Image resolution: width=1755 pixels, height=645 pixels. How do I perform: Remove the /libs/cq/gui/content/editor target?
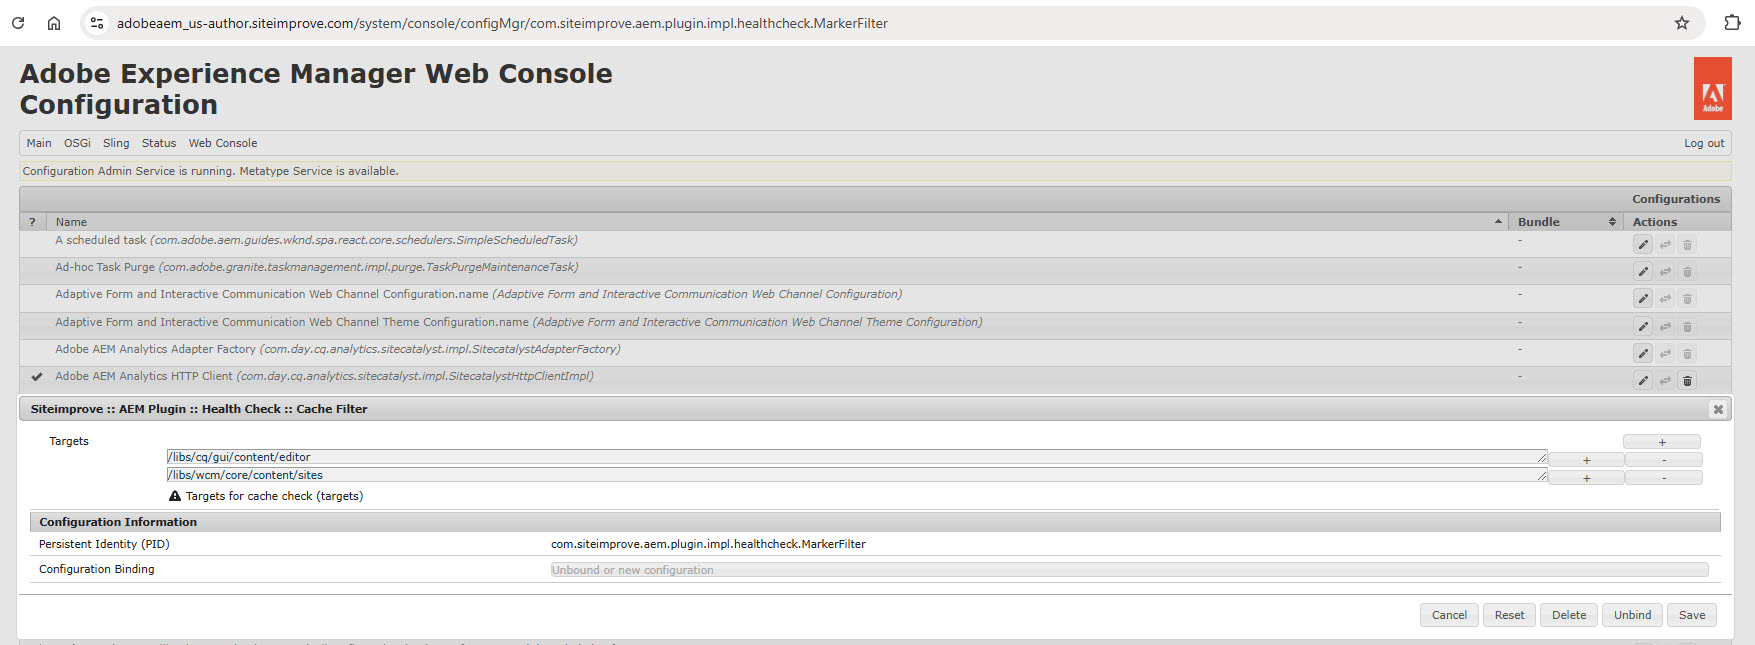click(x=1664, y=460)
